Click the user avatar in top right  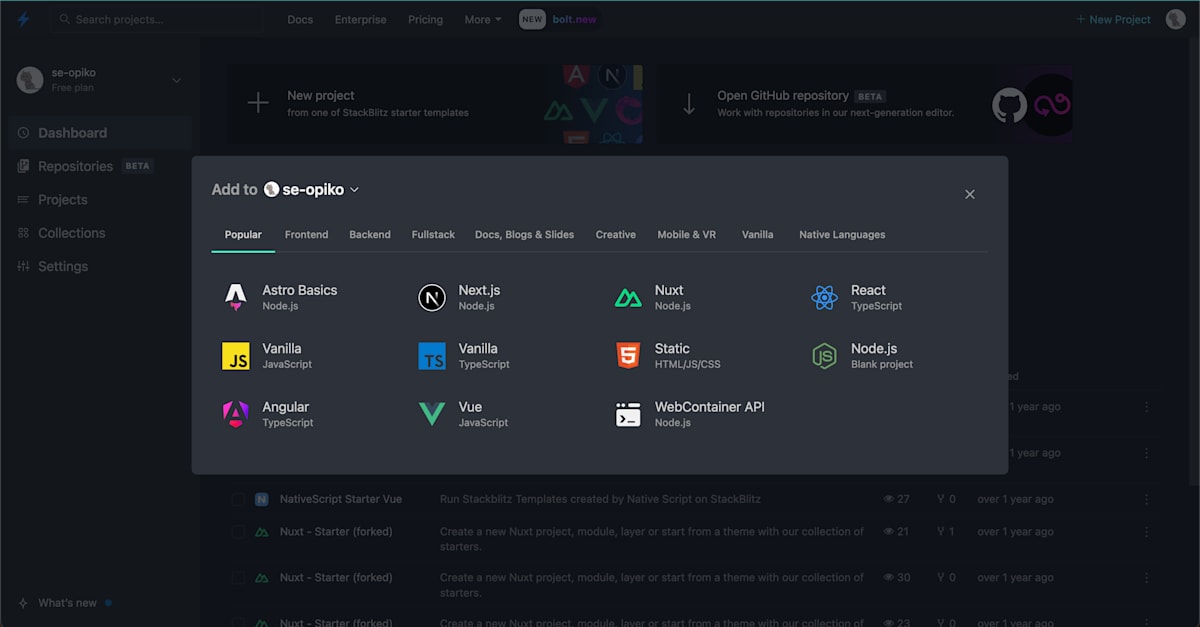click(x=1175, y=19)
